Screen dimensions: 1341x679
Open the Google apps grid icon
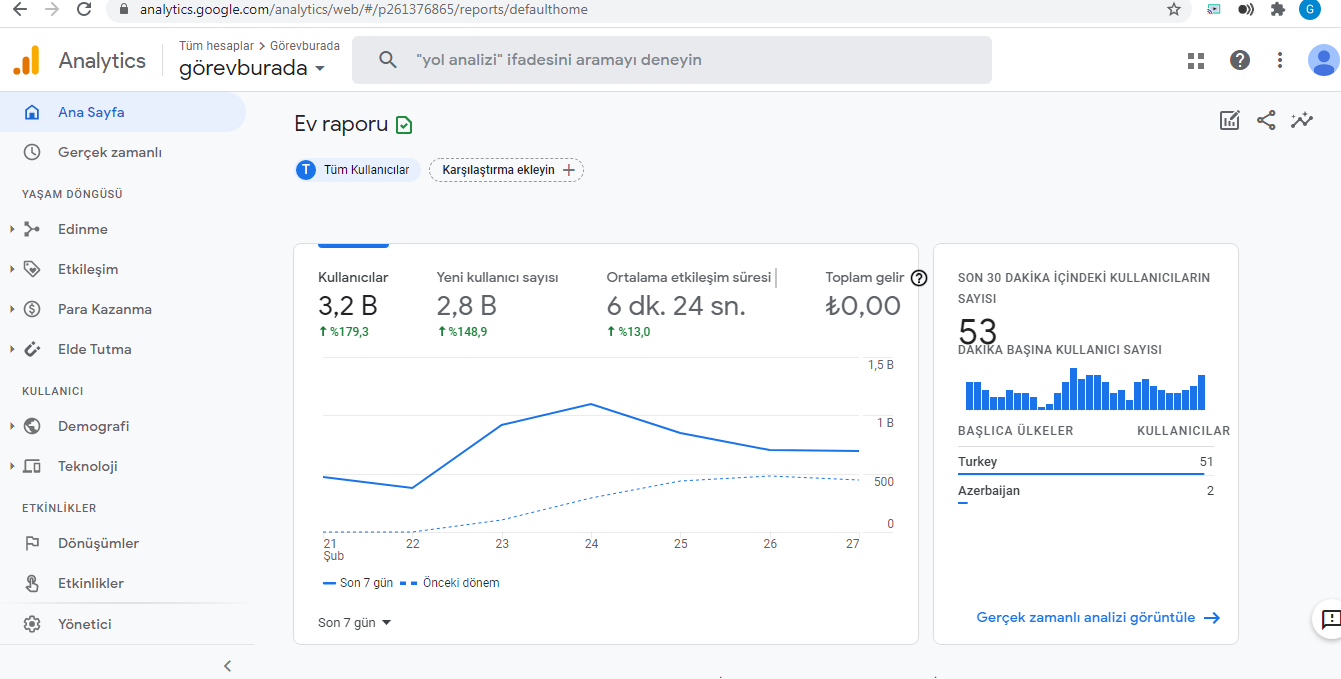tap(1196, 60)
